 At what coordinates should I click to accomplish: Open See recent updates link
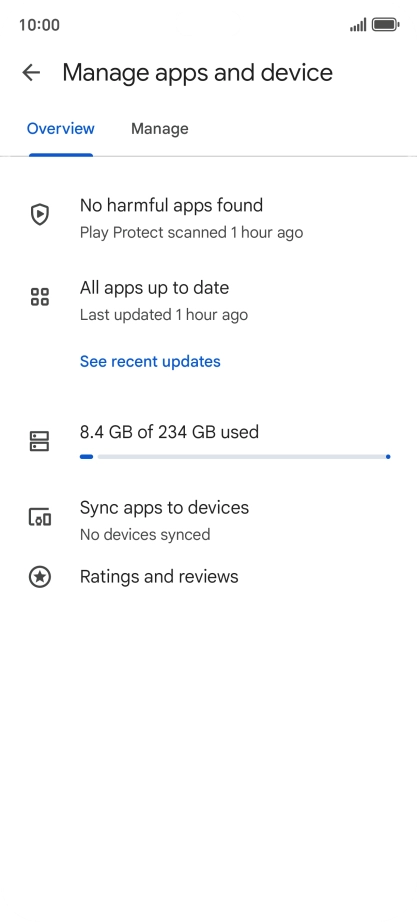tap(150, 361)
